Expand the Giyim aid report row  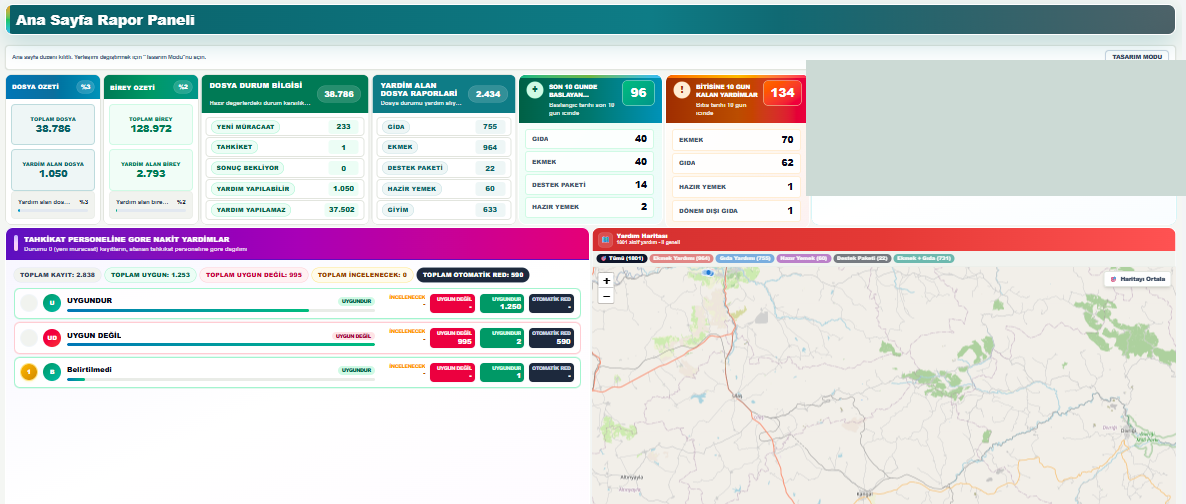point(444,210)
